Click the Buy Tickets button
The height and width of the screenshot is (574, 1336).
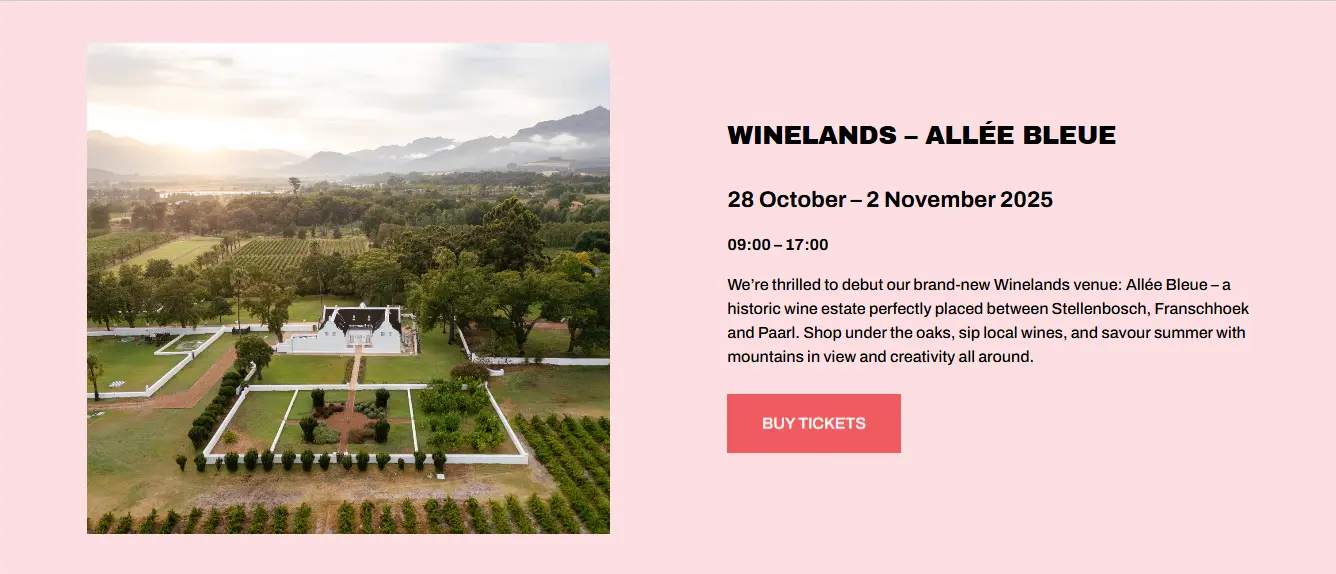813,423
